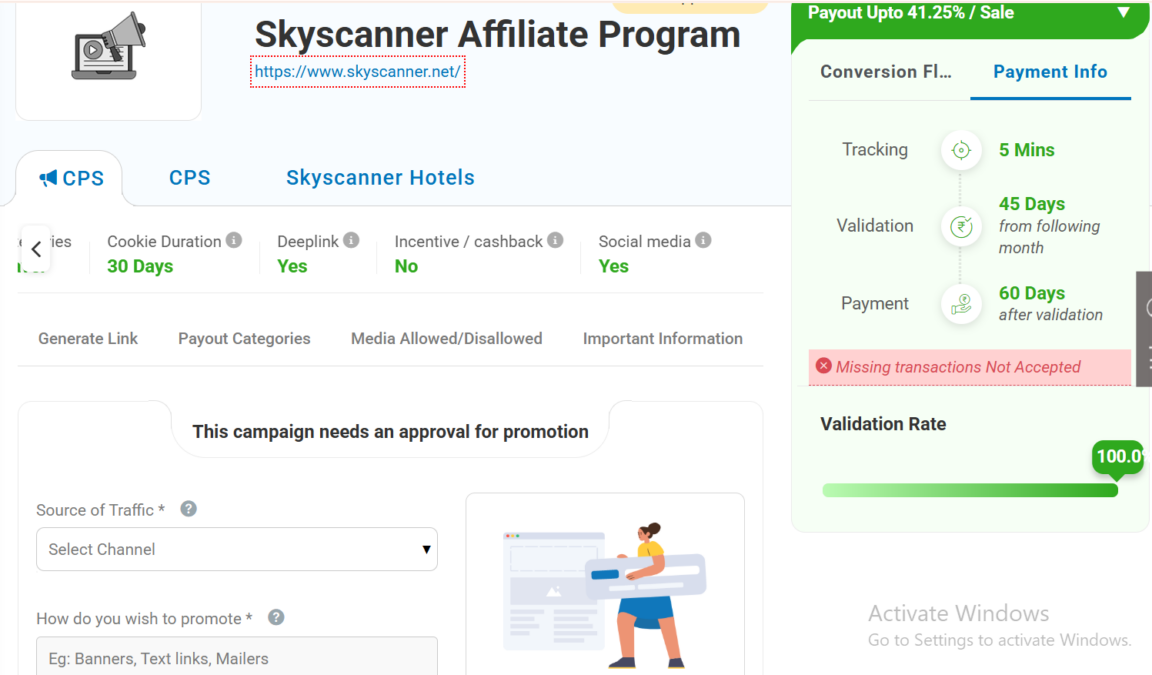Open the Select Channel dropdown
The image size is (1152, 675).
[x=237, y=549]
